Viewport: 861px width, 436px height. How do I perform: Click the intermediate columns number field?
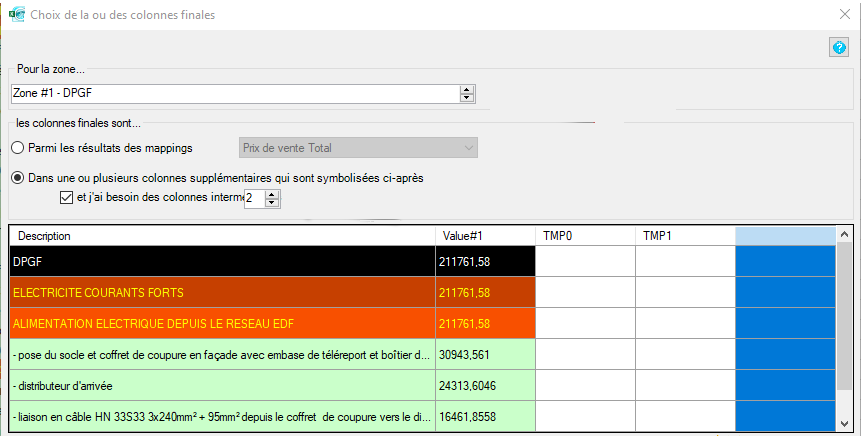tap(255, 198)
